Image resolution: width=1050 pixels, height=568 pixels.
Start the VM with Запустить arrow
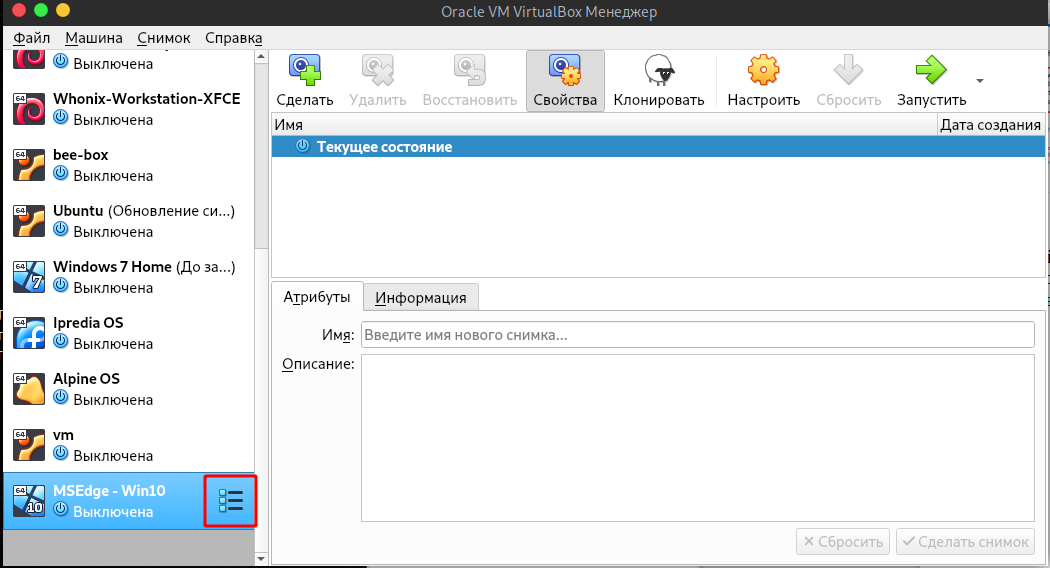[931, 70]
